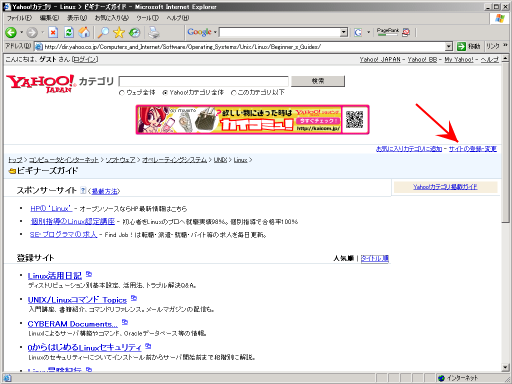Open the 表示(V) menu
Image resolution: width=512 pixels, height=384 pixels.
click(x=77, y=18)
